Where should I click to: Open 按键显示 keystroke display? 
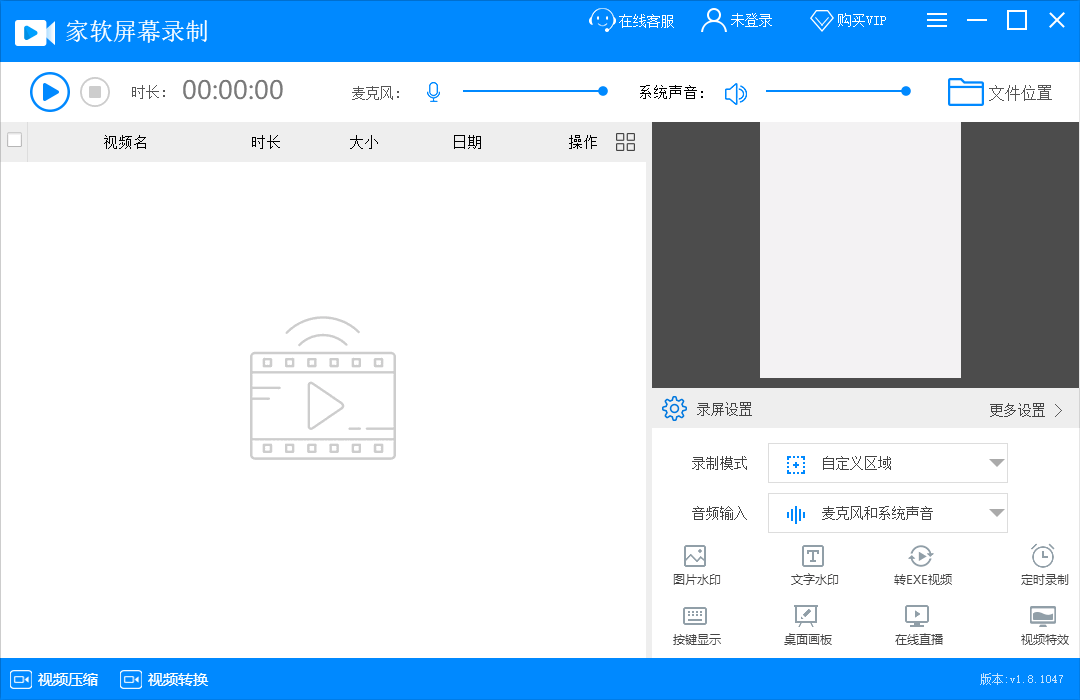coord(696,626)
